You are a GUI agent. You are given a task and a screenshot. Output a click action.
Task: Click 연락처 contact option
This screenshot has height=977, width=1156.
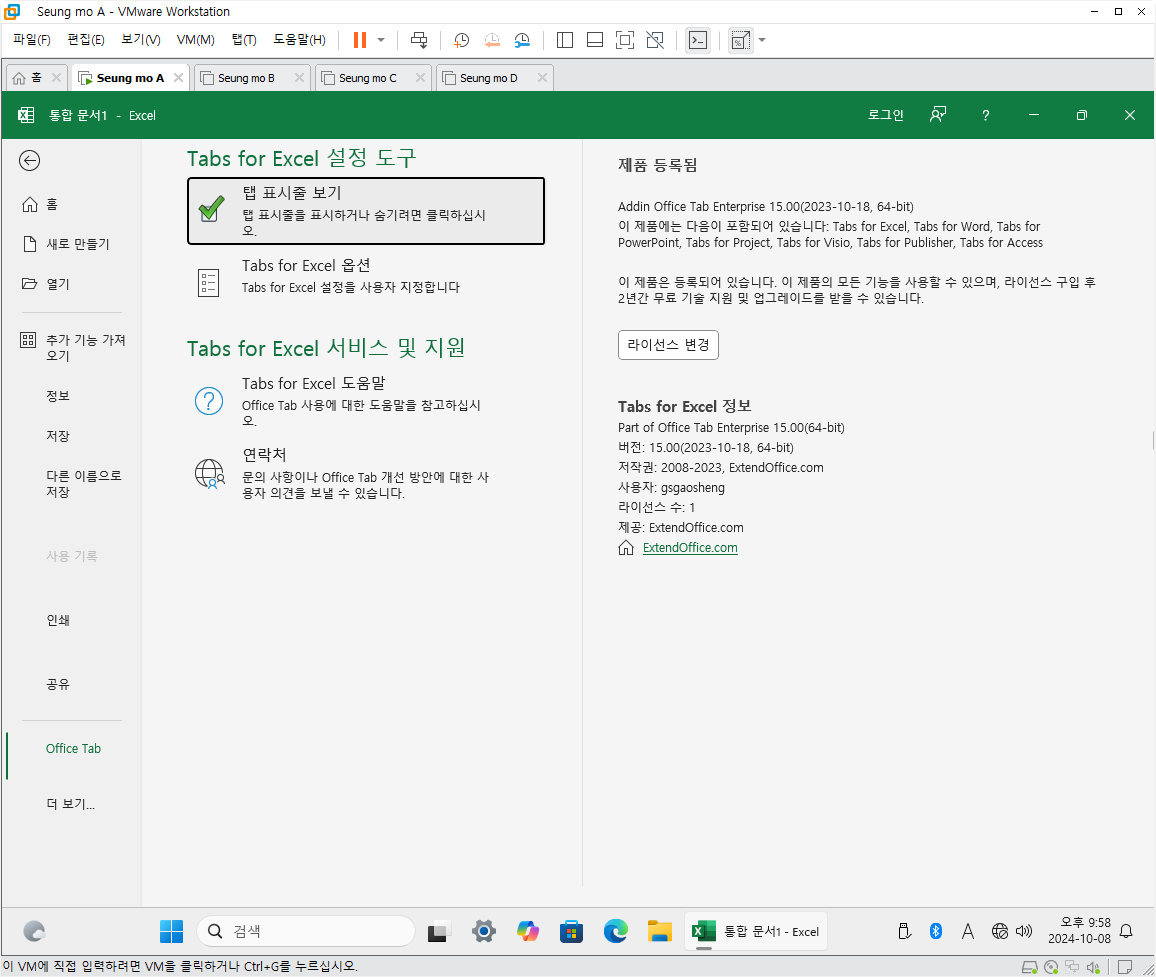coord(366,473)
